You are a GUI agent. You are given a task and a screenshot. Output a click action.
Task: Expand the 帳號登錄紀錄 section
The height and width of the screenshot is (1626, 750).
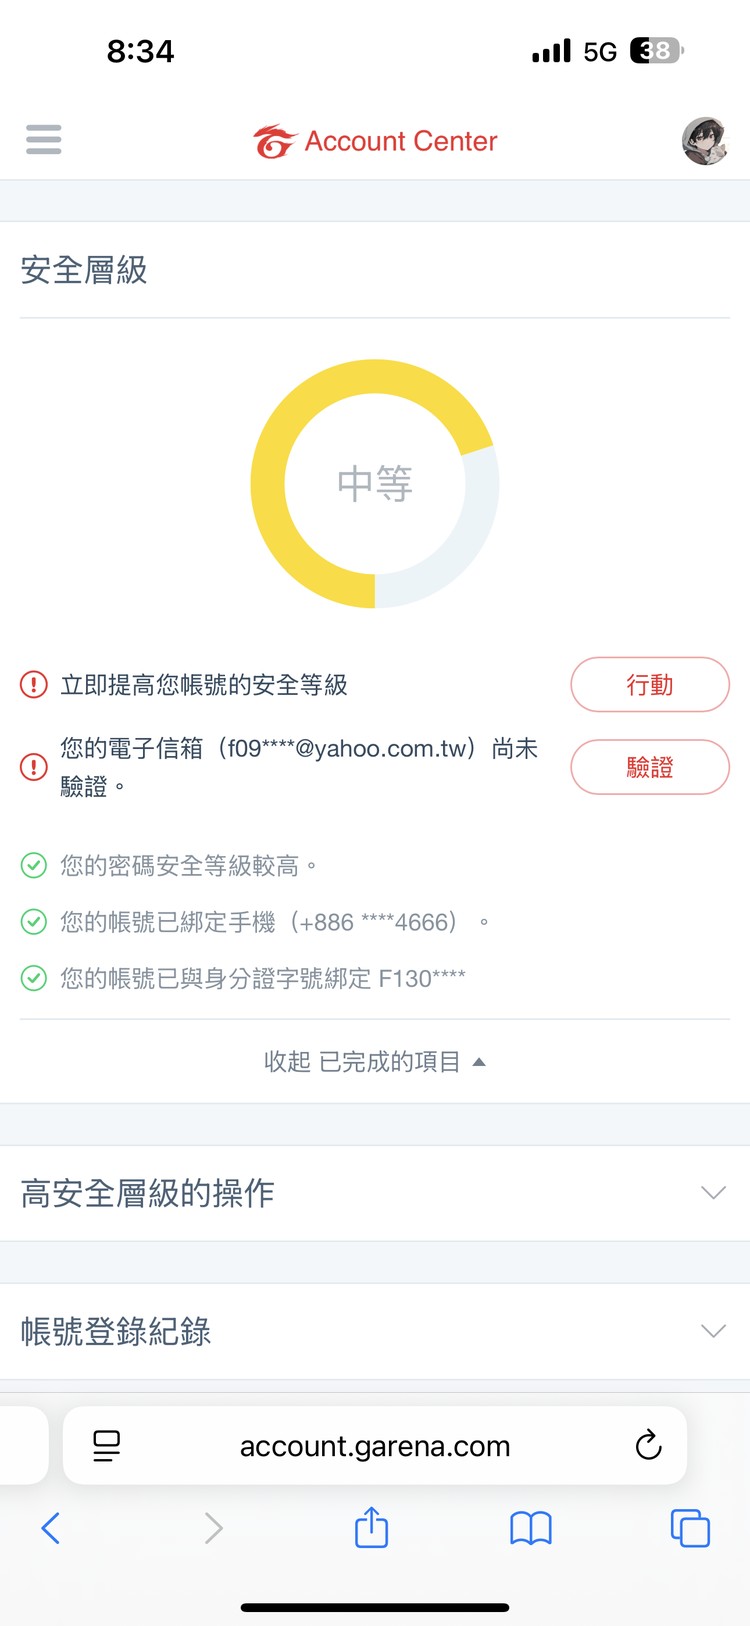(x=375, y=1331)
